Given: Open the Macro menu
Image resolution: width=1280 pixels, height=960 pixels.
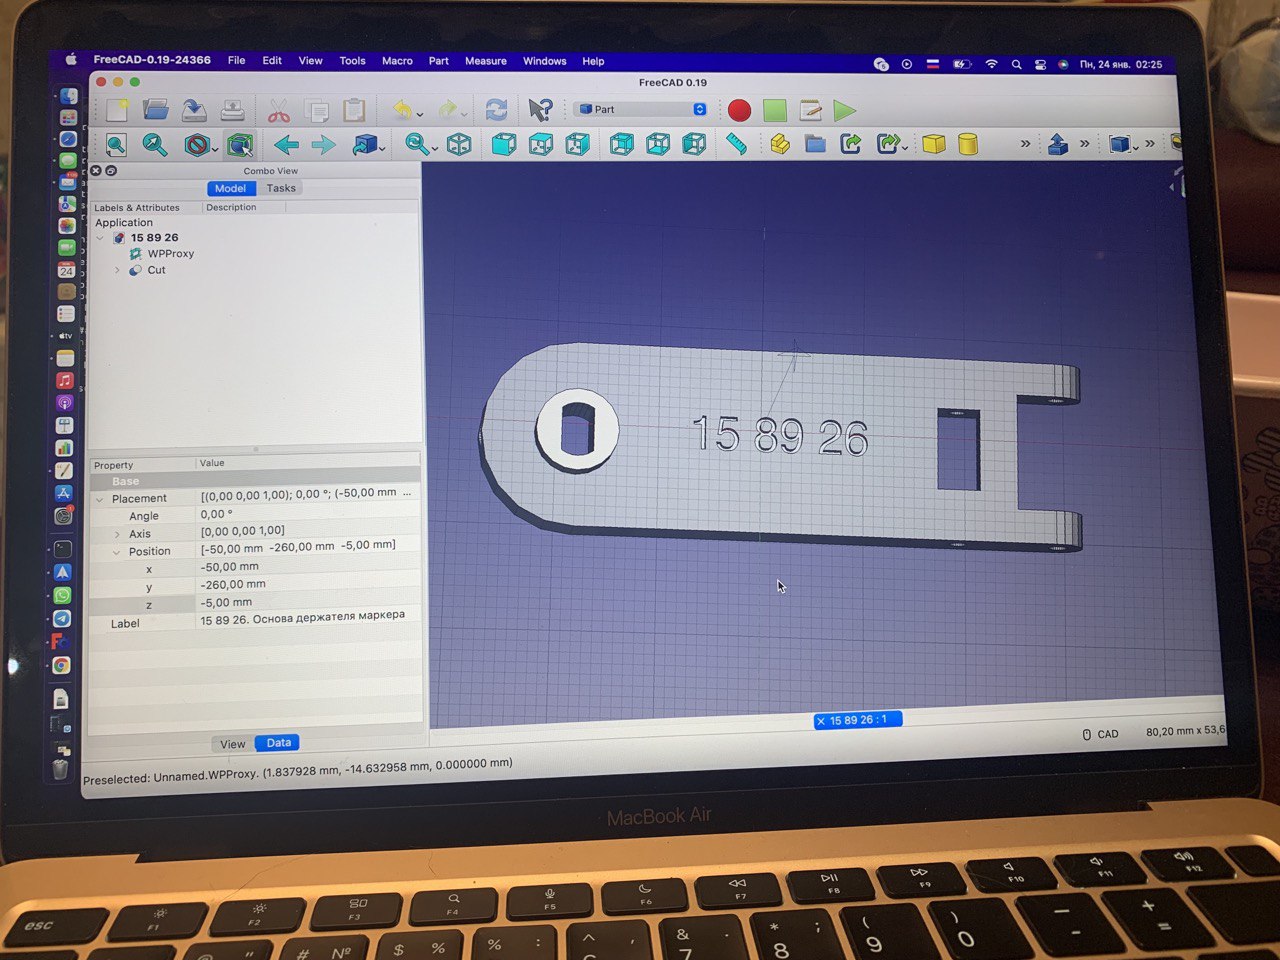Looking at the screenshot, I should (397, 61).
